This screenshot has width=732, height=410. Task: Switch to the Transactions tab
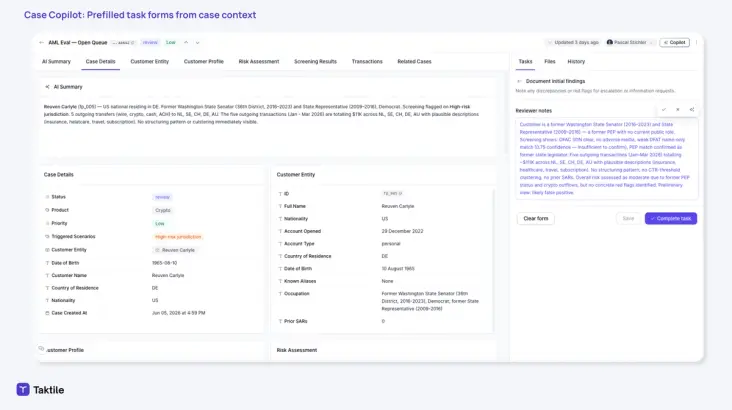[x=367, y=62]
